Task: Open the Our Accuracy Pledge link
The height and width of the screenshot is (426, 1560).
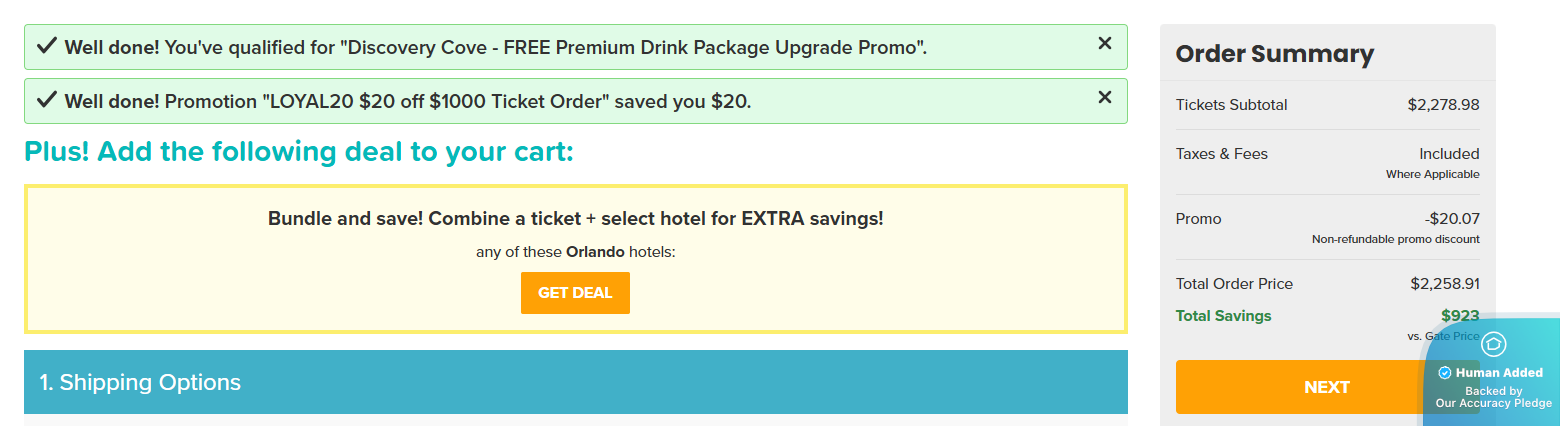Action: click(1493, 403)
